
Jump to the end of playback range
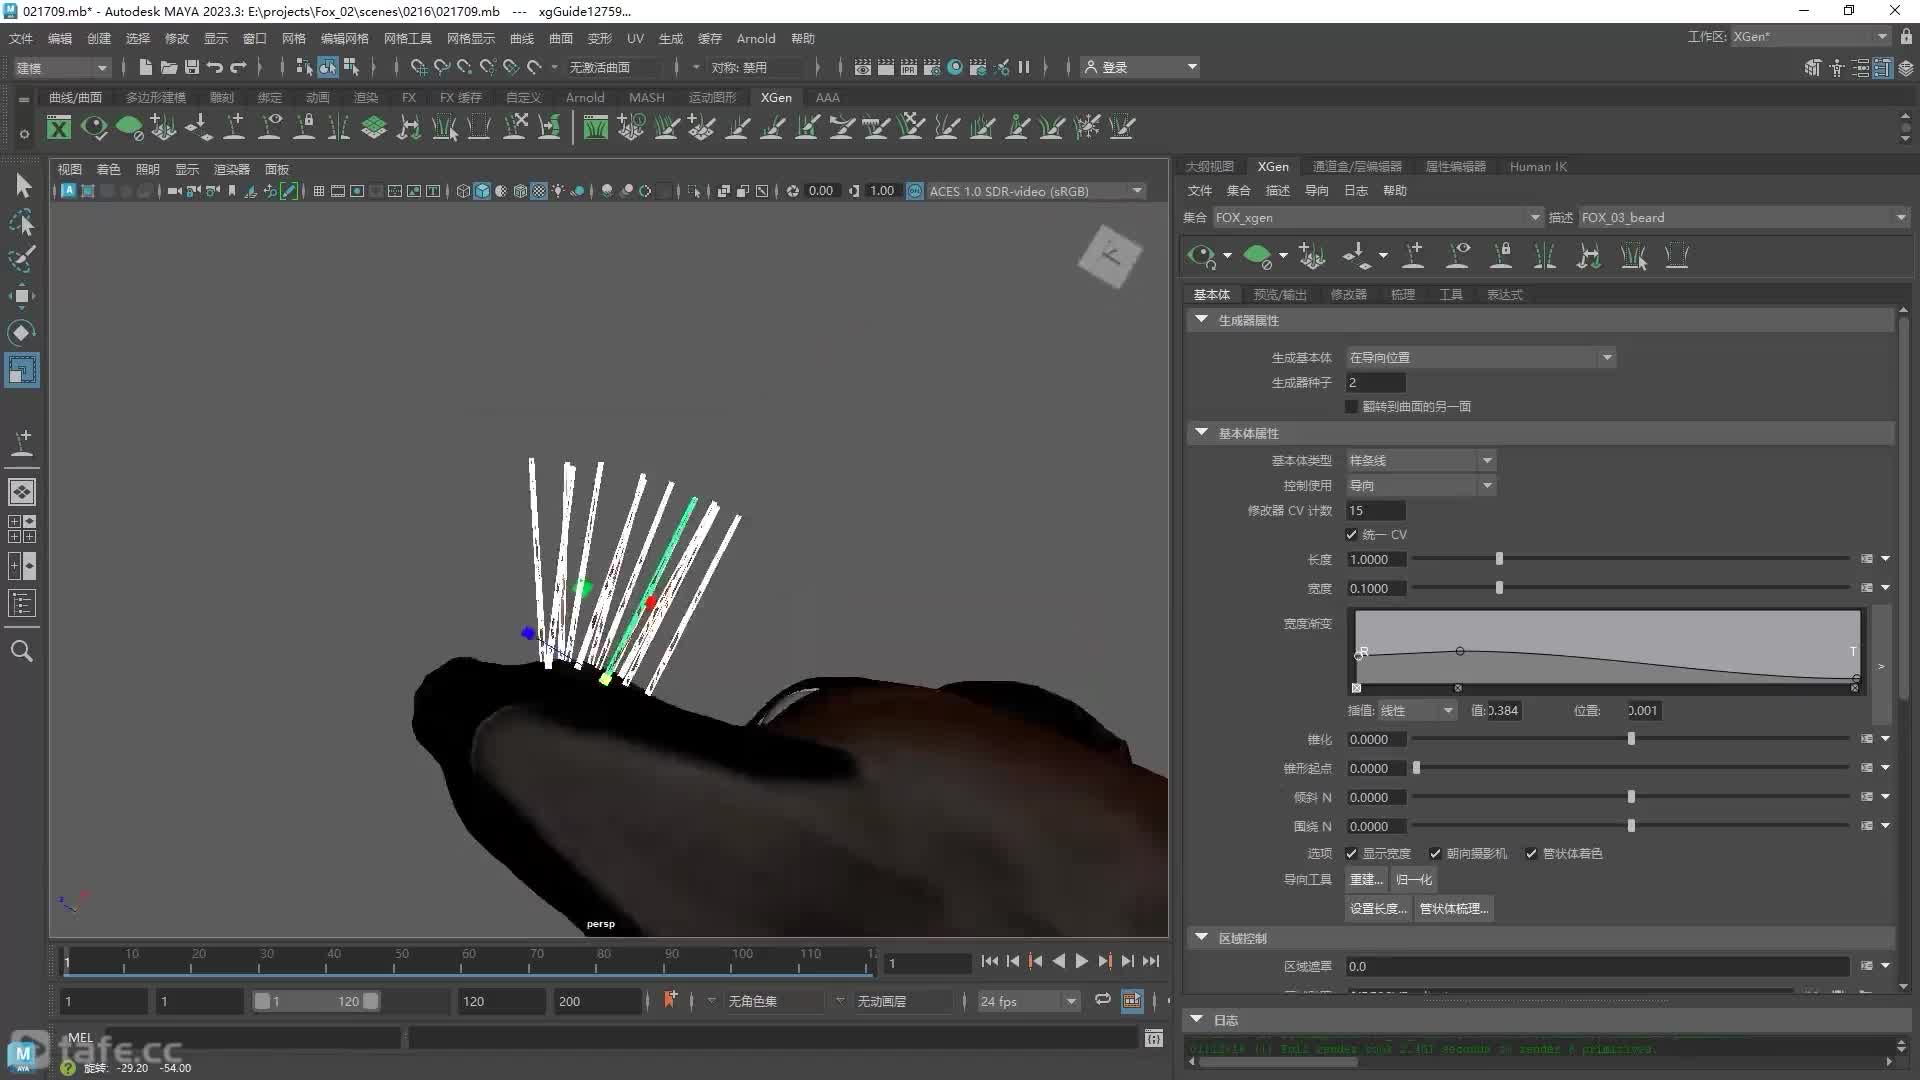pyautogui.click(x=1151, y=961)
